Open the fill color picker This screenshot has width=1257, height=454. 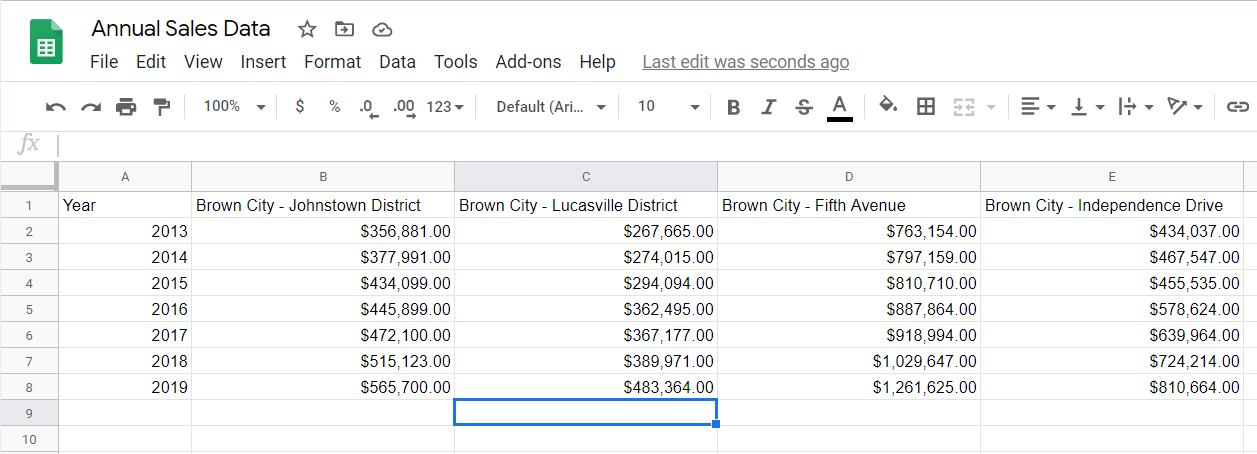888,106
